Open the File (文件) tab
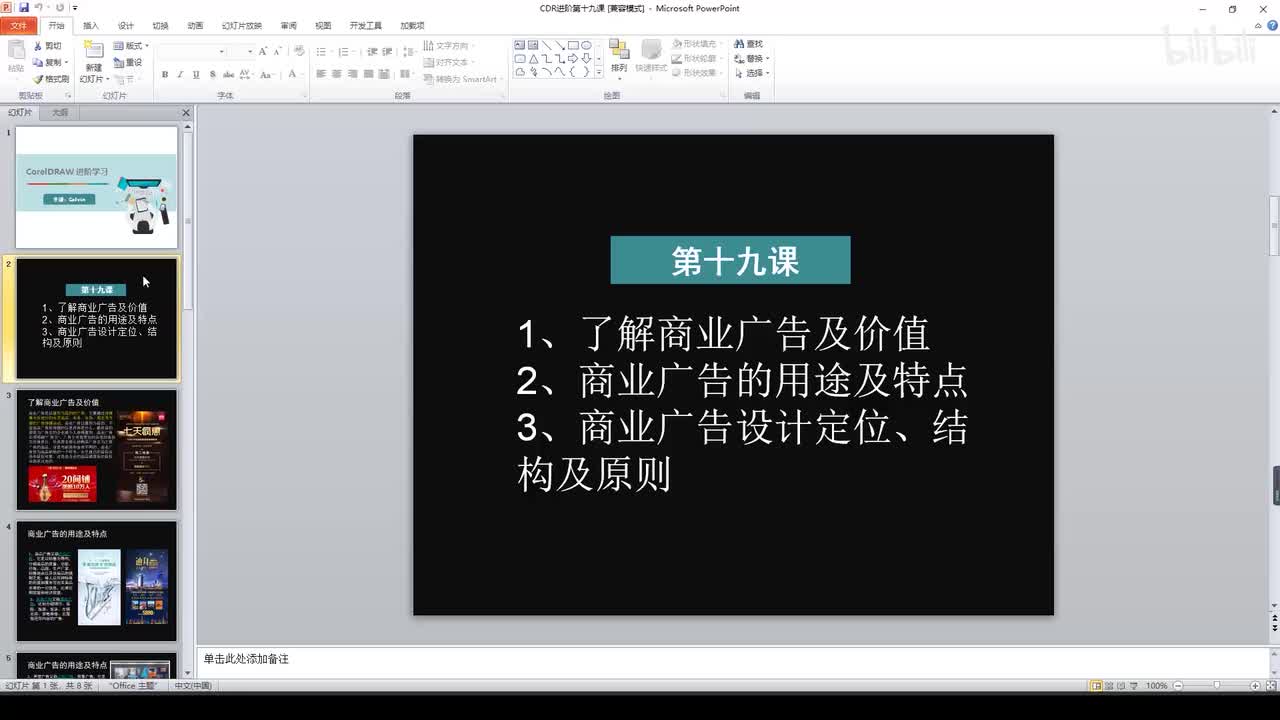The height and width of the screenshot is (720, 1280). tap(19, 26)
